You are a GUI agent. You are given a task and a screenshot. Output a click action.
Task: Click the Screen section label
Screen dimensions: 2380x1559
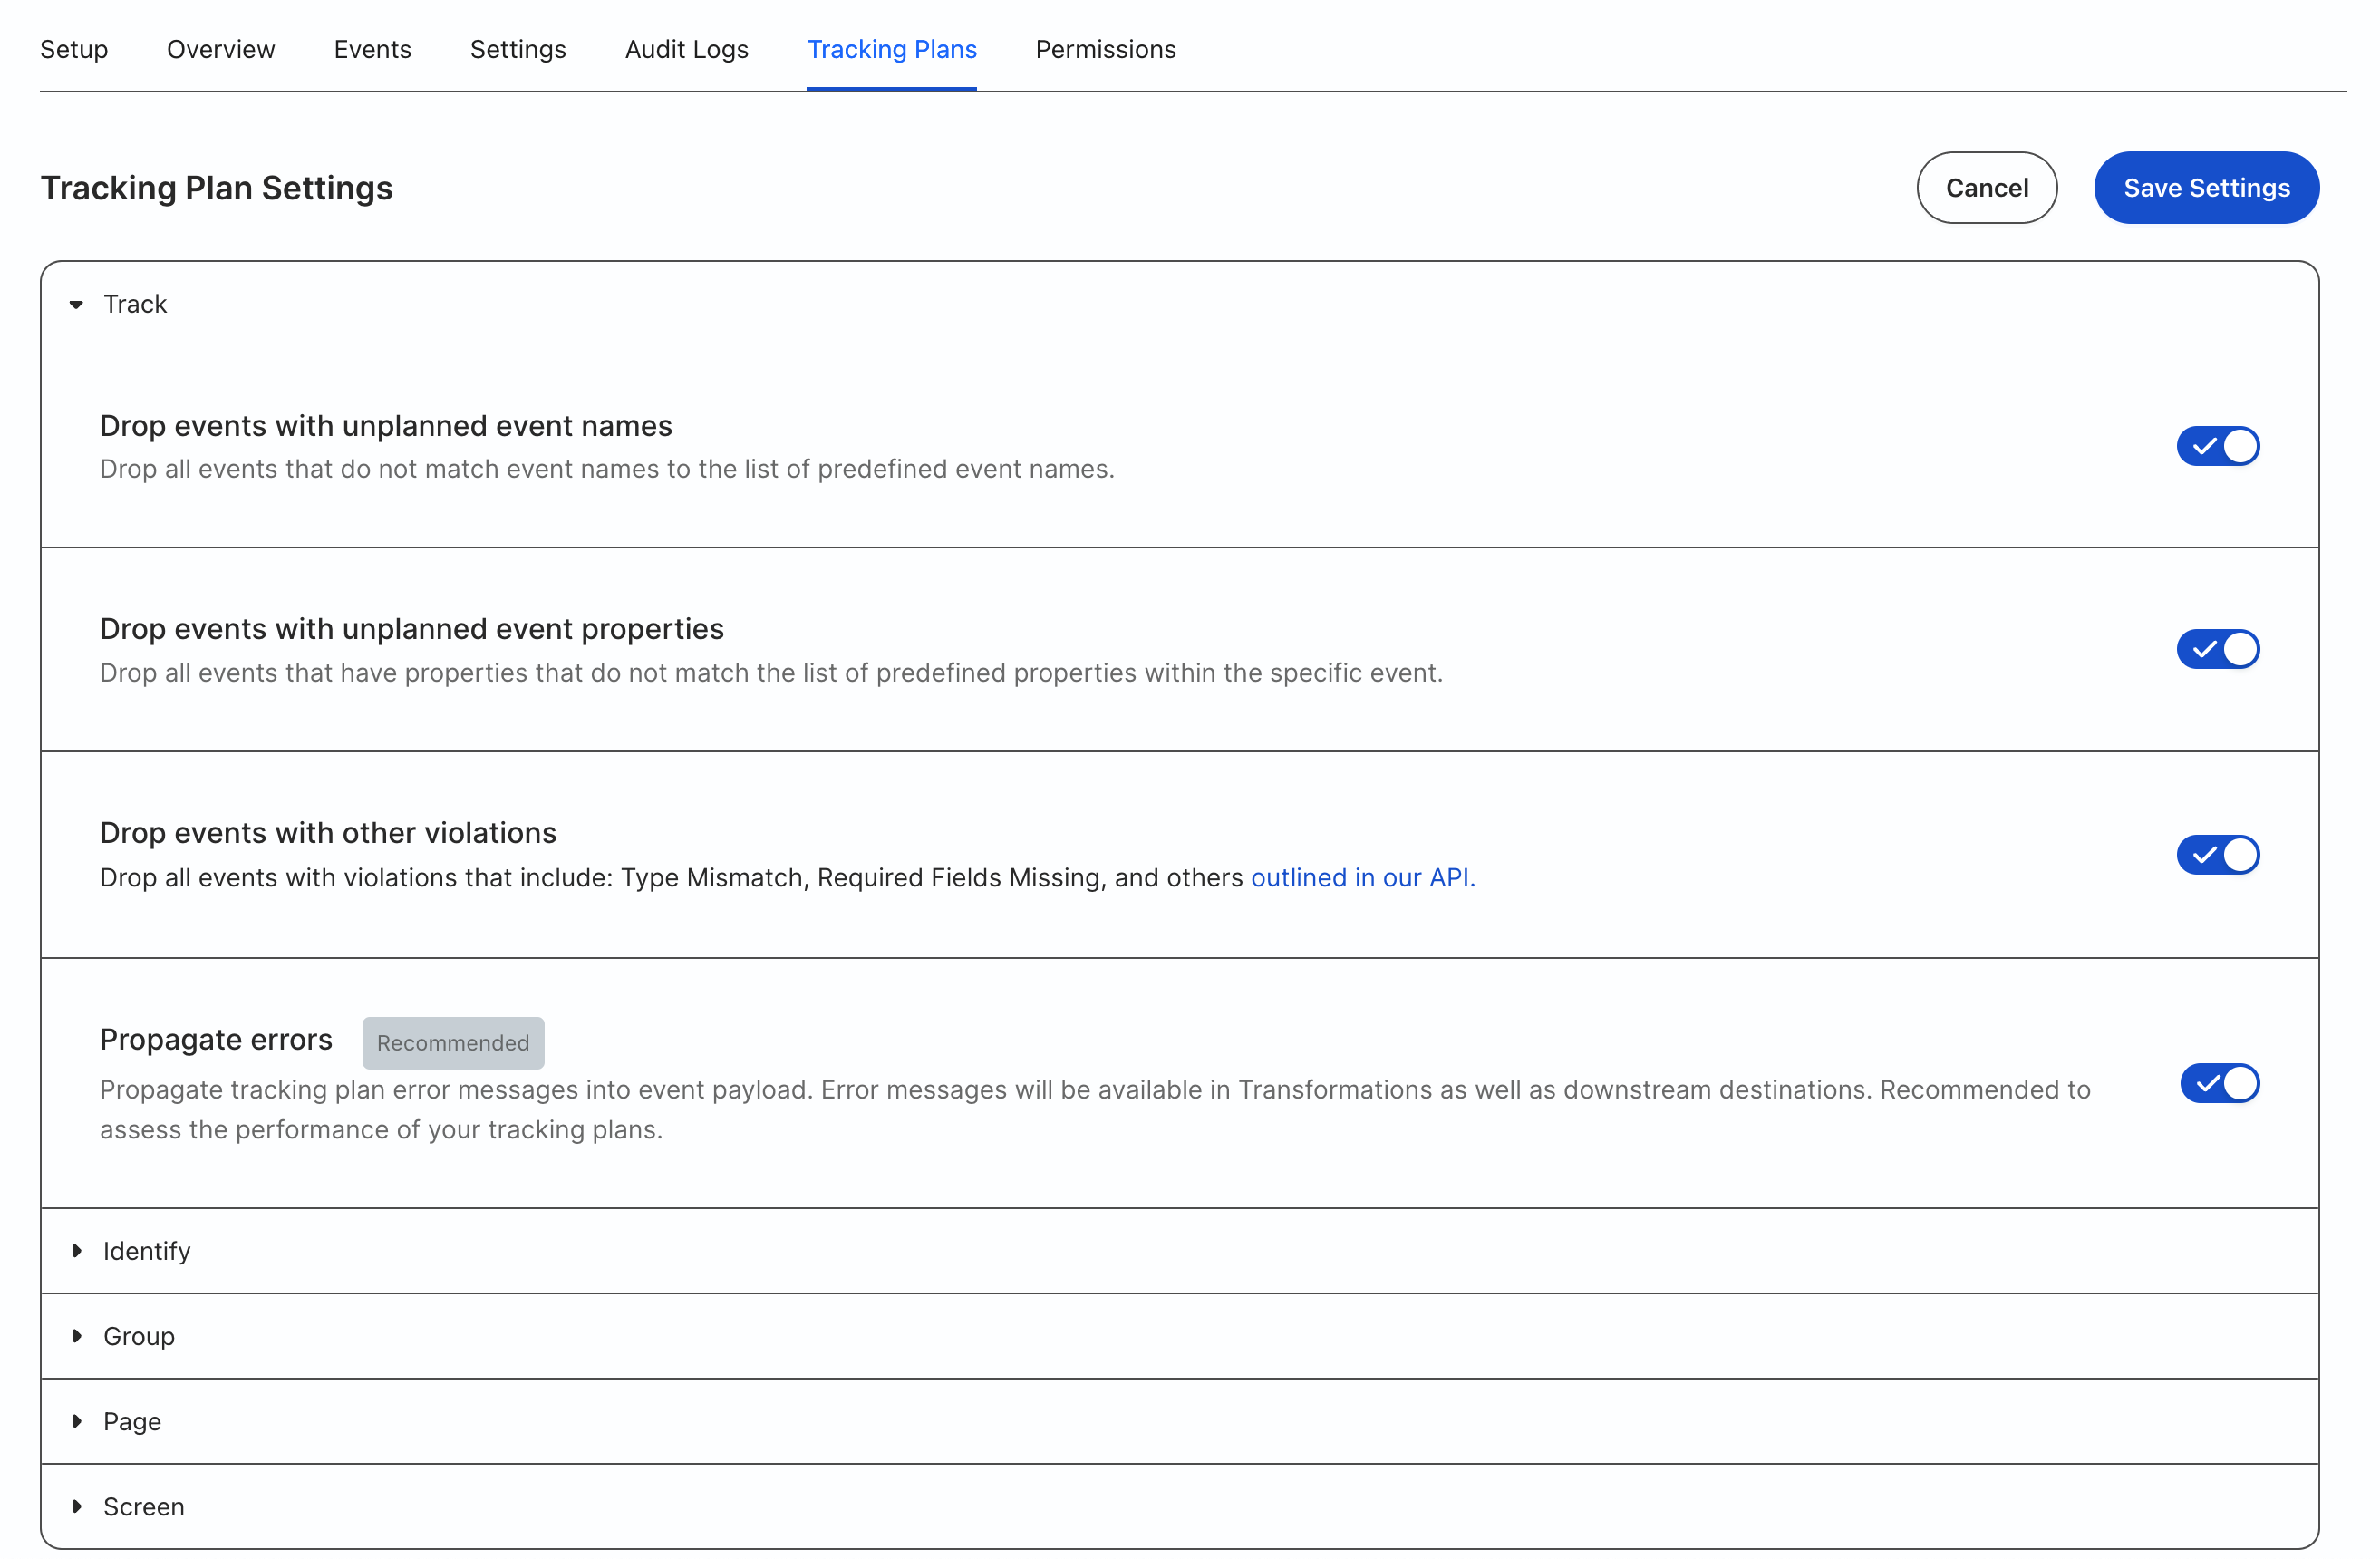tap(144, 1506)
